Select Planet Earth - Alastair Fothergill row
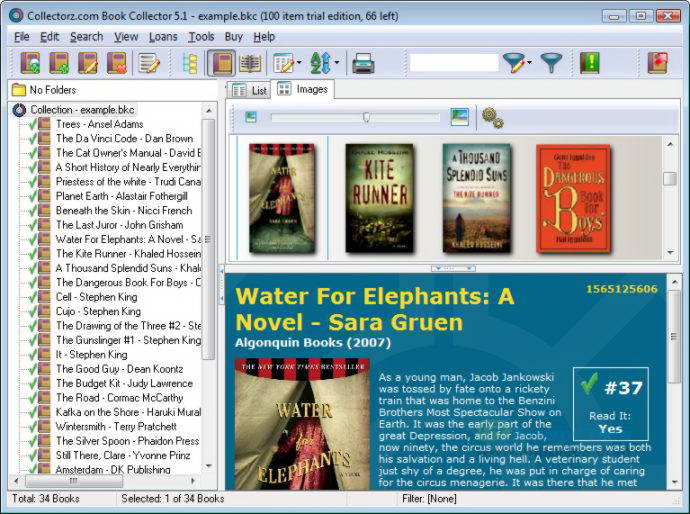 click(x=121, y=196)
